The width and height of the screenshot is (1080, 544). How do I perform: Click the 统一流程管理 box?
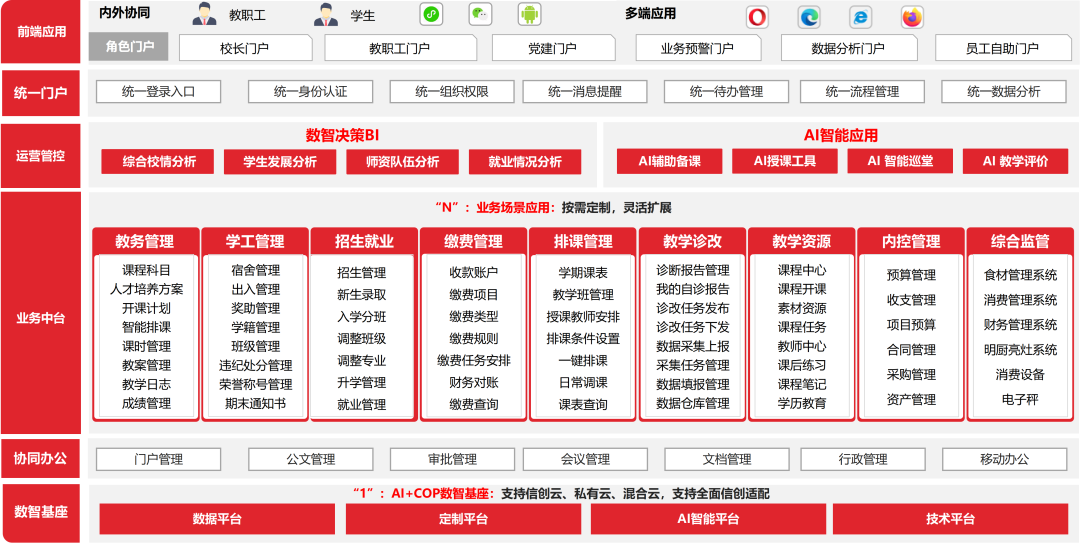pyautogui.click(x=862, y=92)
